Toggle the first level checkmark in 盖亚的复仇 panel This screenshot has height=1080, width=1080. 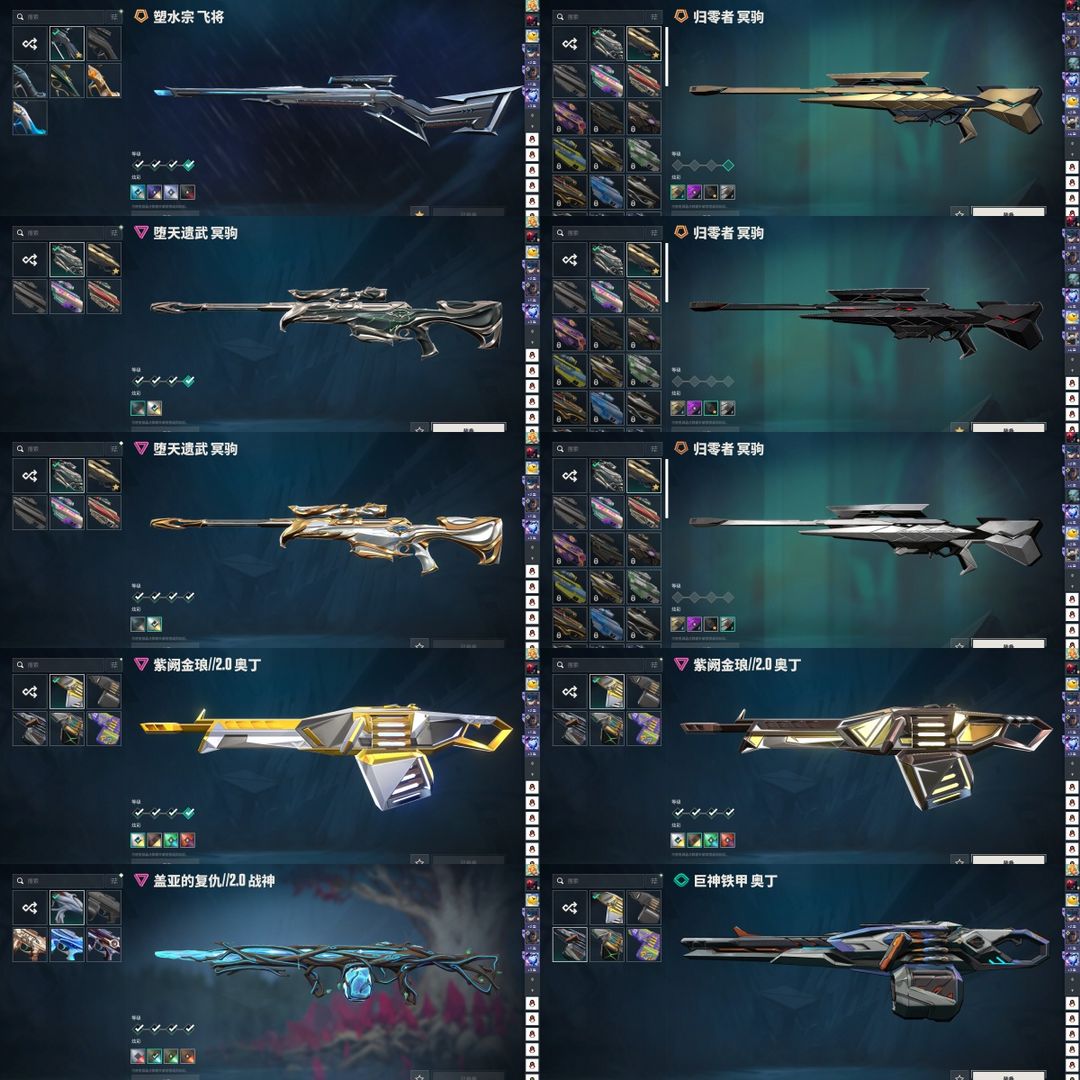(x=138, y=1028)
